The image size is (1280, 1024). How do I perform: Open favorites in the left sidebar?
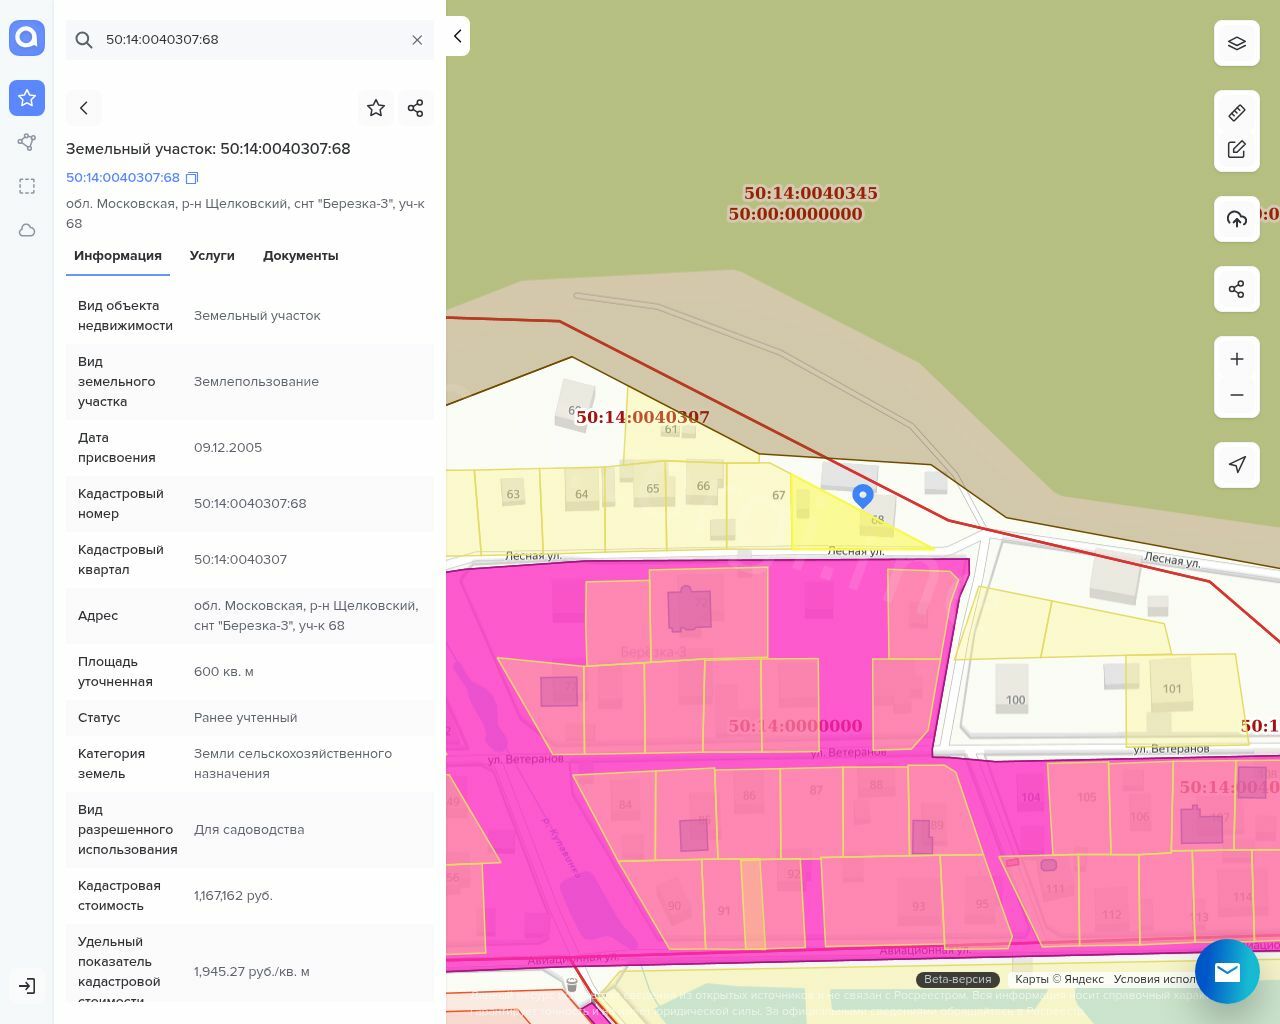coord(27,98)
